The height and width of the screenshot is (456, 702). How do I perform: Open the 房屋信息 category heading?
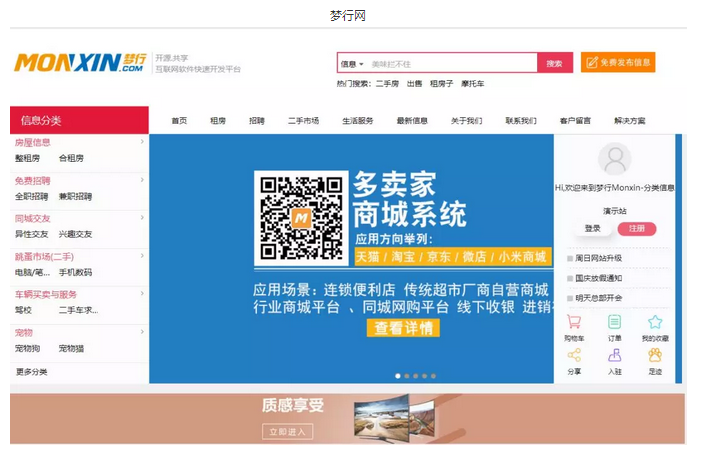(x=33, y=143)
